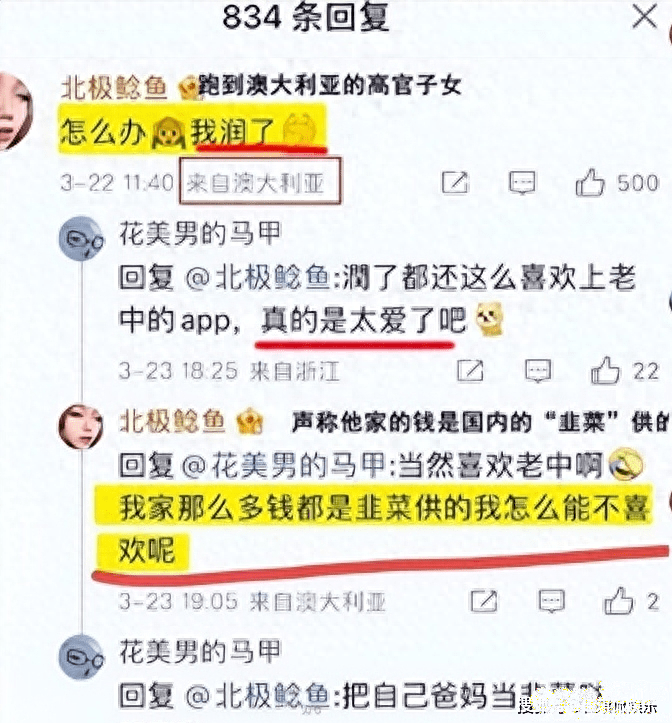Close the 834 replies panel
Screen dimensions: 672x723
point(644,17)
